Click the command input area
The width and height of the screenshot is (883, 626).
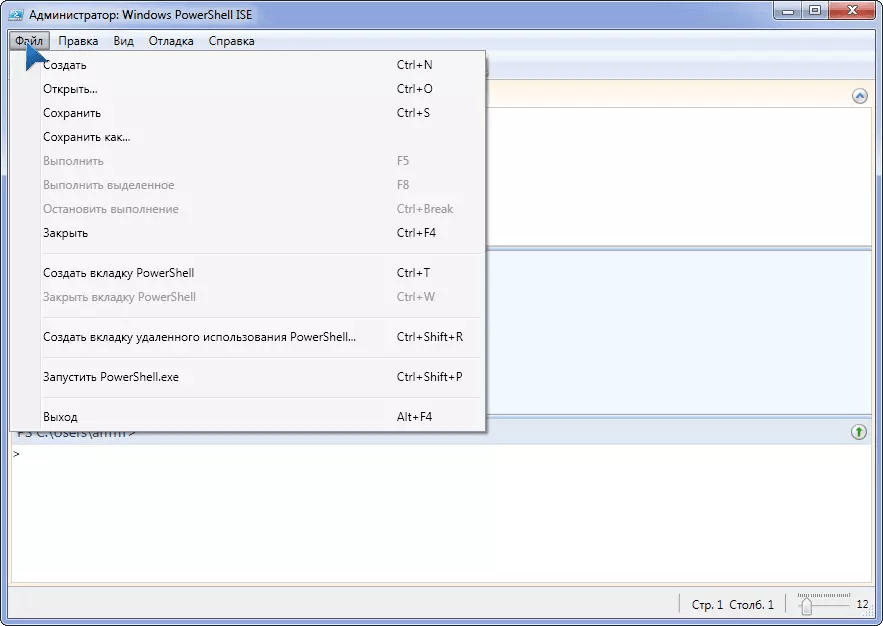(x=442, y=513)
